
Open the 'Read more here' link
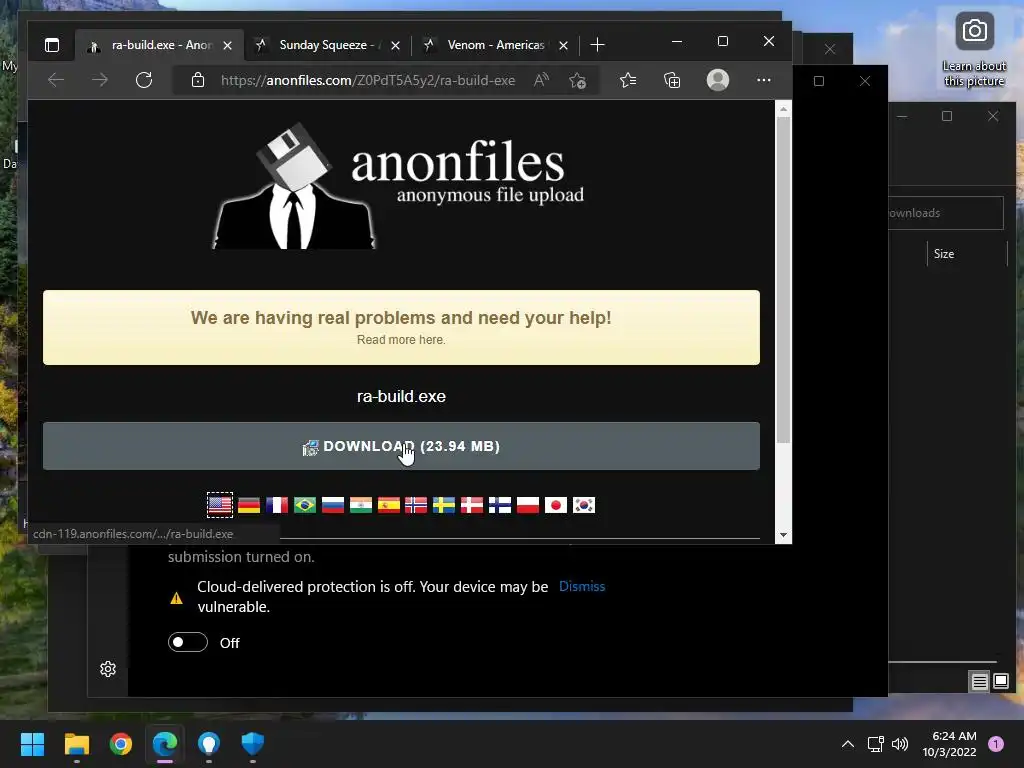coord(401,340)
